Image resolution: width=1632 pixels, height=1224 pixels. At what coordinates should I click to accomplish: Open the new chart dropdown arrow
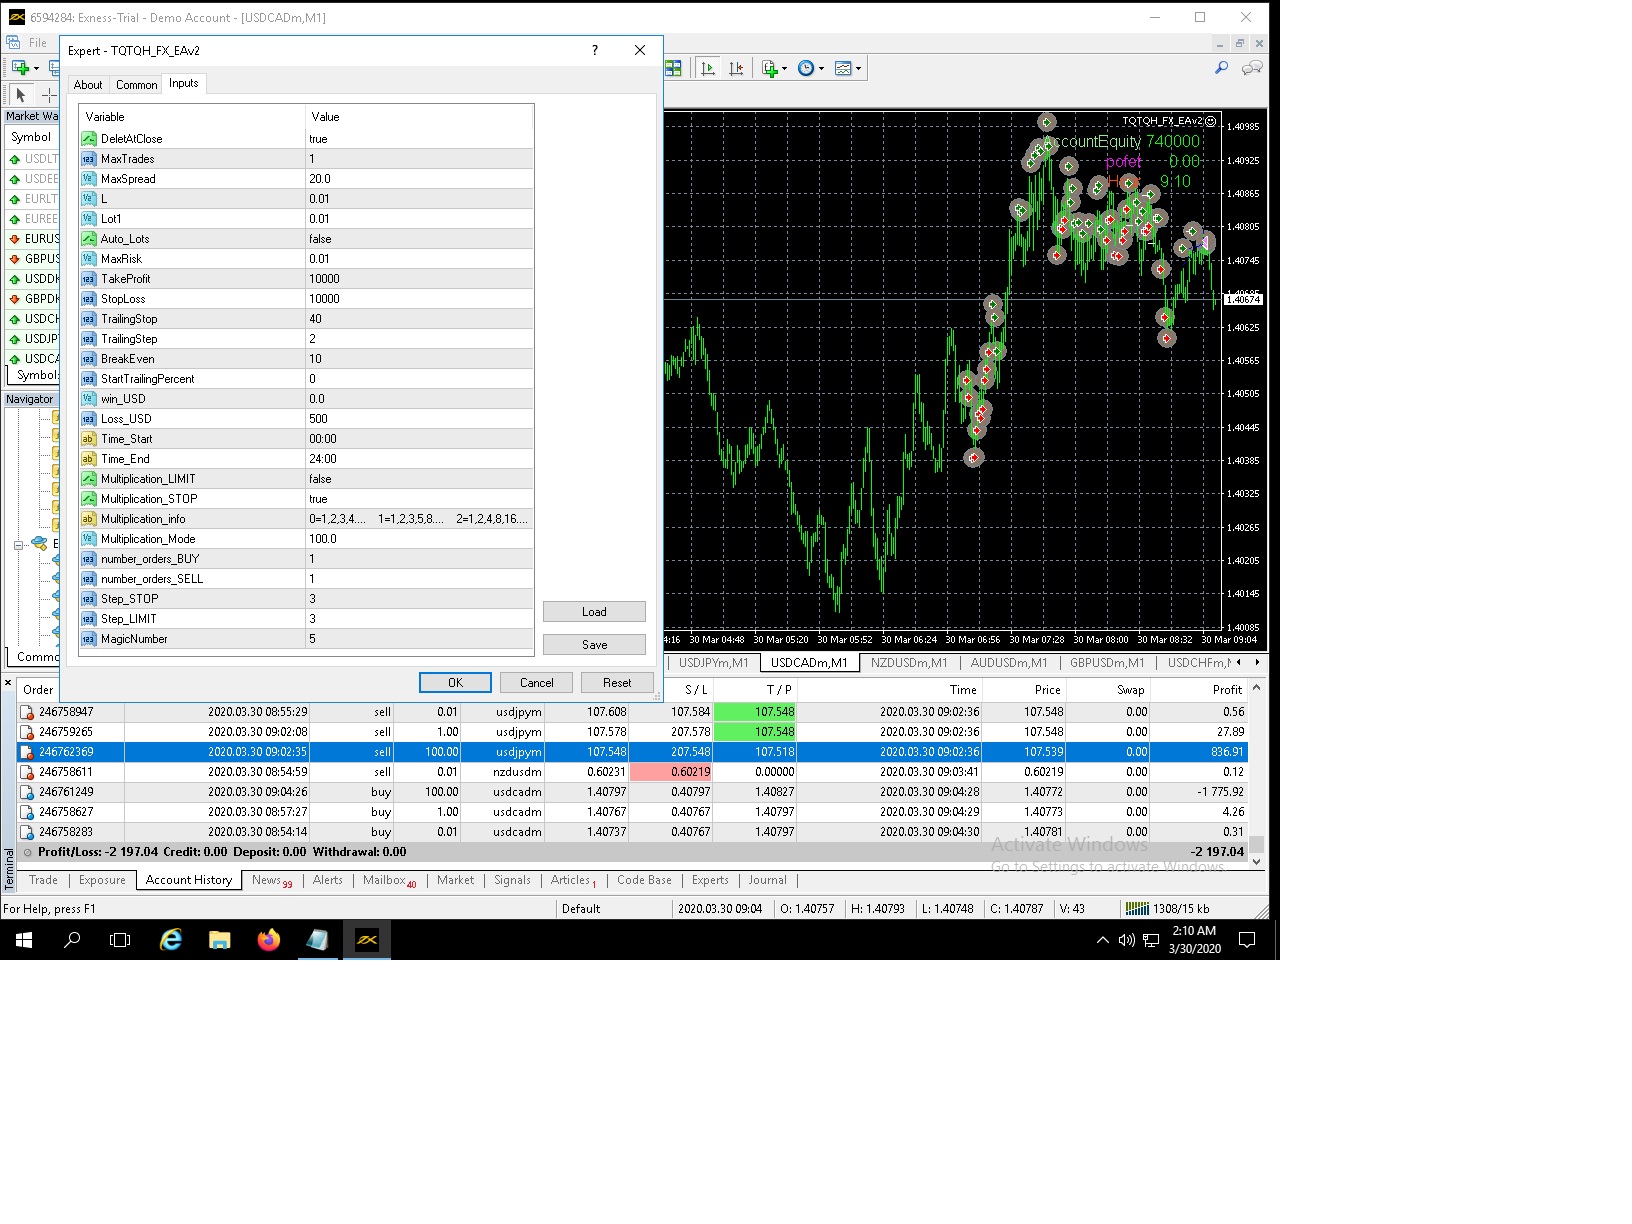point(36,69)
